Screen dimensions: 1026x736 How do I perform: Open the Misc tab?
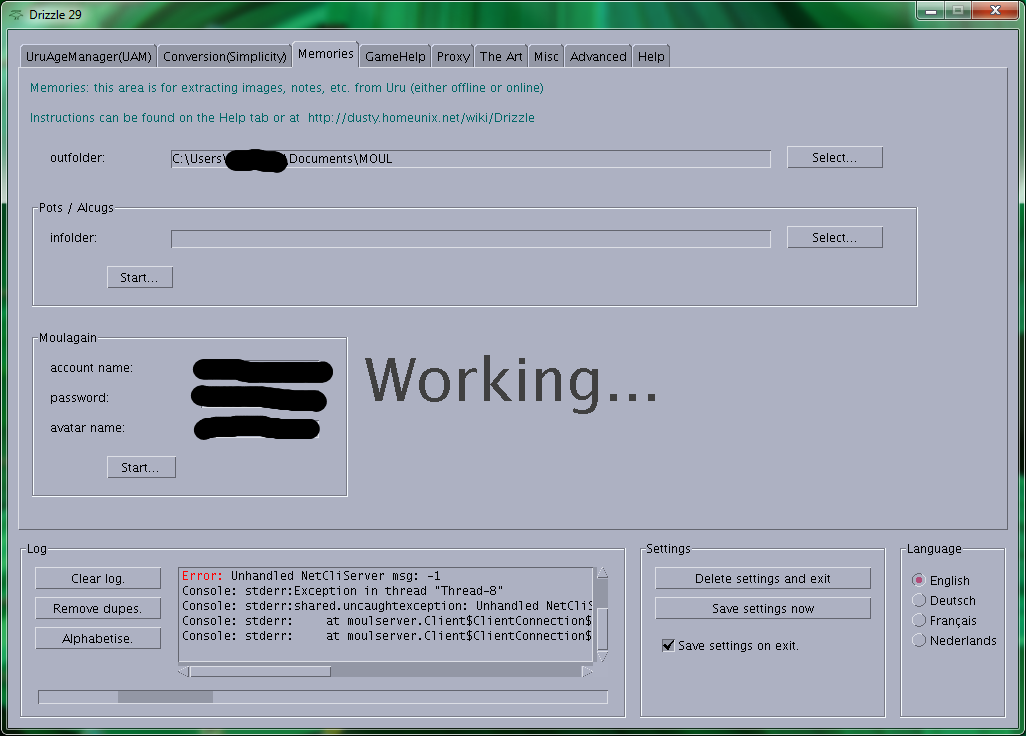(546, 56)
